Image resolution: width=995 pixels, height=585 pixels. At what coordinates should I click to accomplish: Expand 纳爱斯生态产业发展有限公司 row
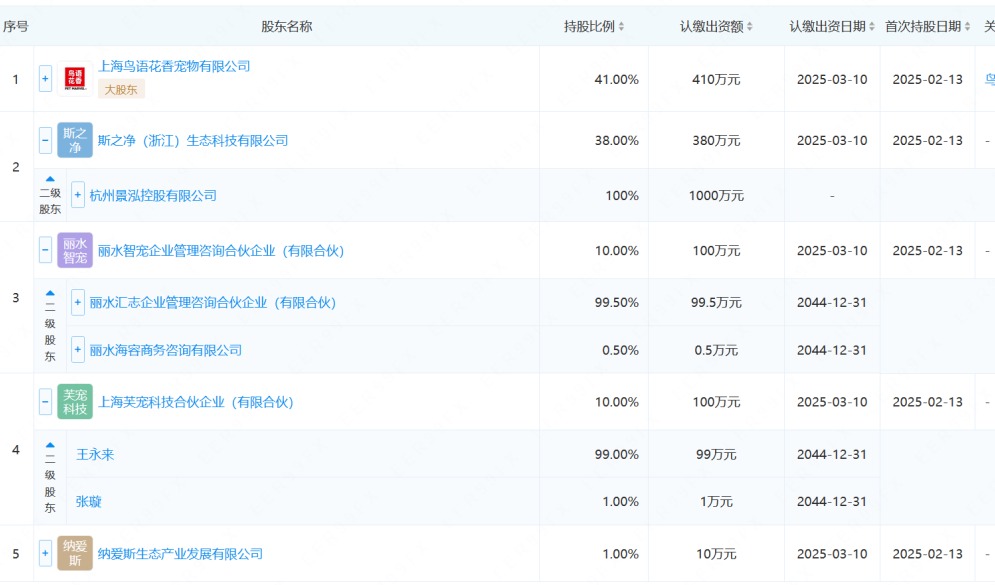pyautogui.click(x=45, y=553)
